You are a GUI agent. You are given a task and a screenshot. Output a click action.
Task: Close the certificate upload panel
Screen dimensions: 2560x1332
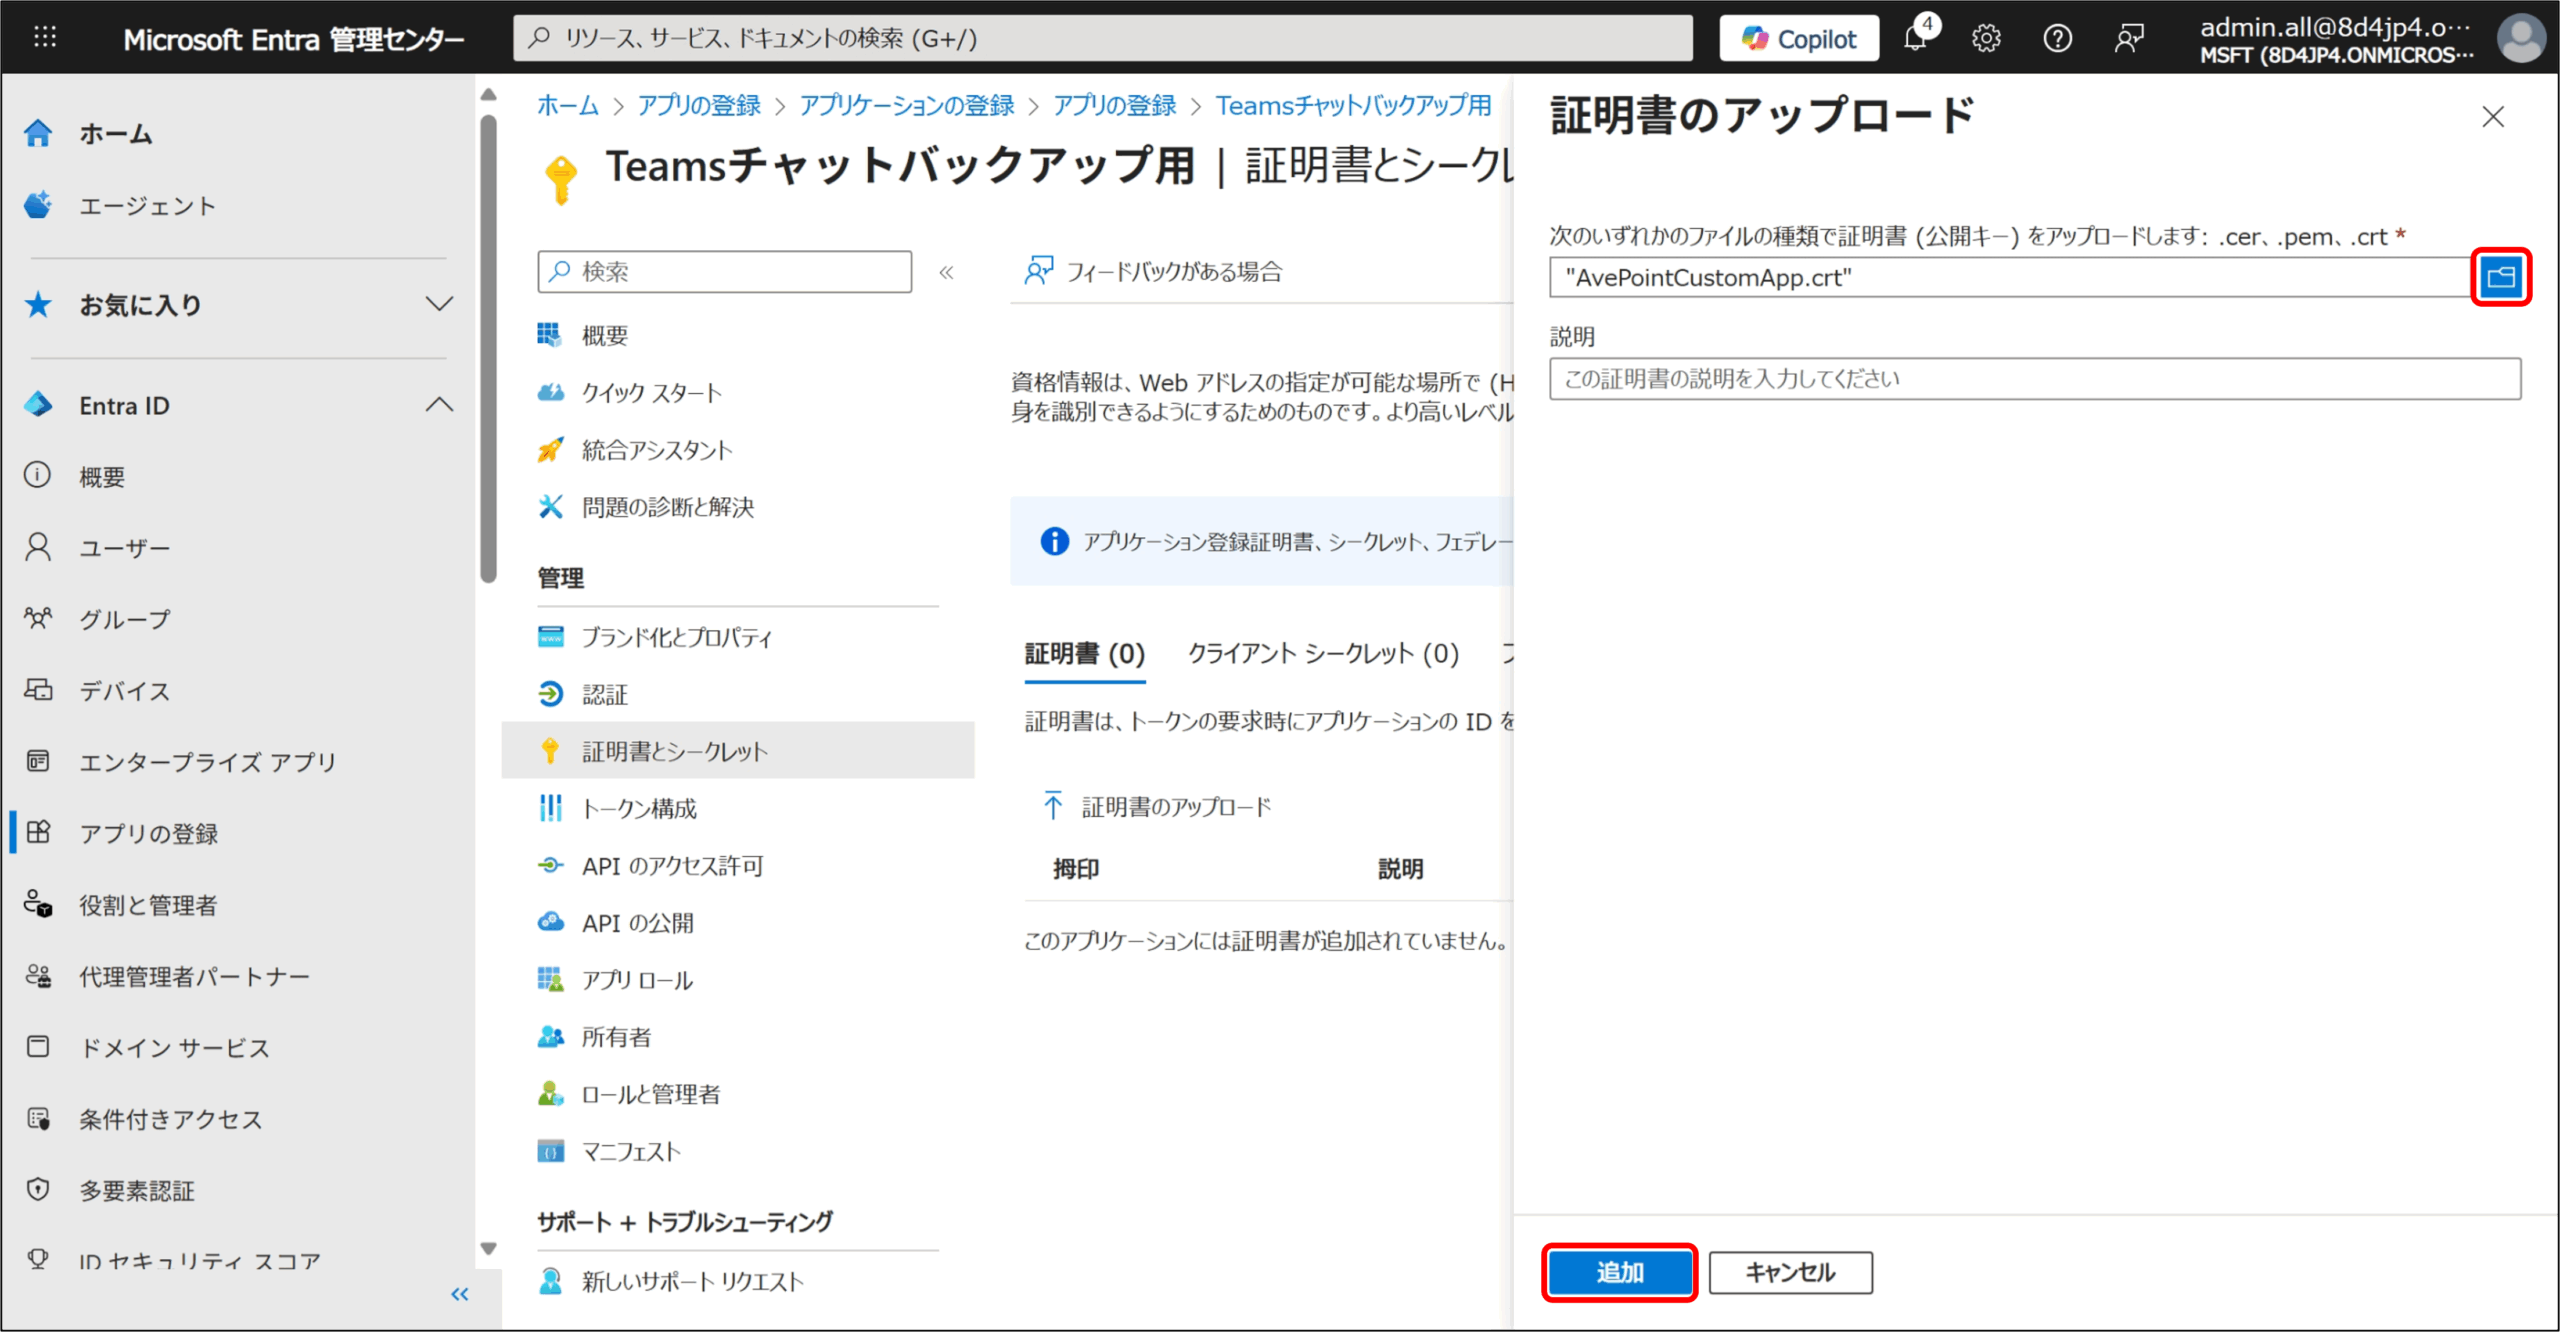pos(2493,117)
